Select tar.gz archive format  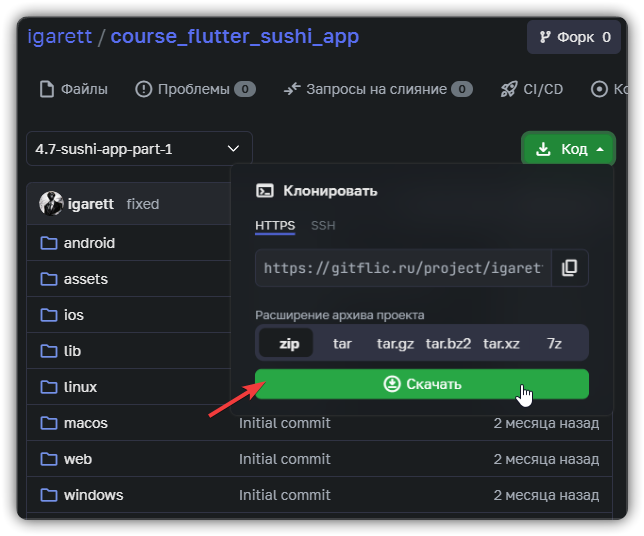(395, 343)
